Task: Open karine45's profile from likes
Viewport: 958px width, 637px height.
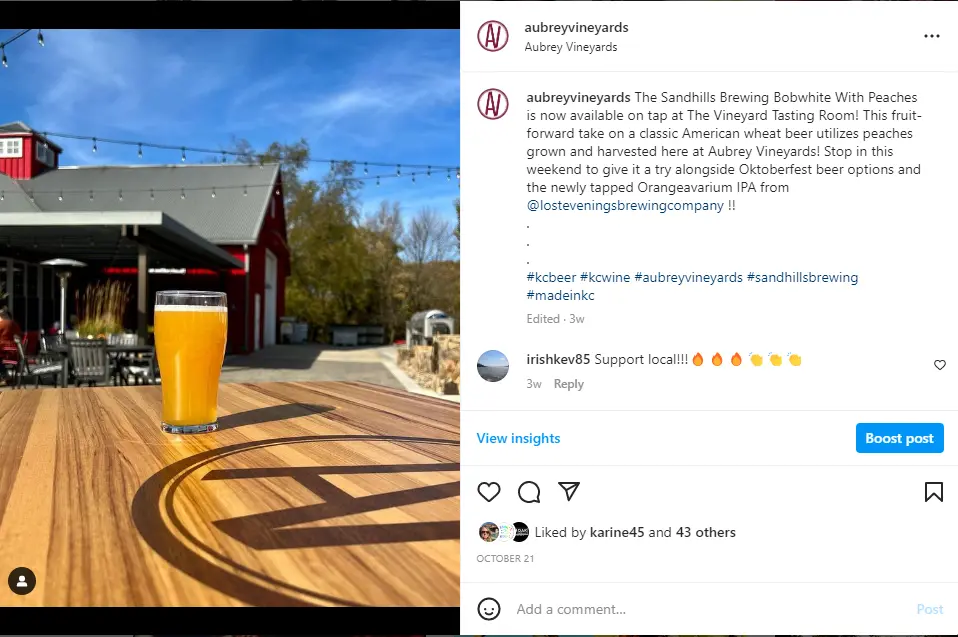Action: click(616, 533)
